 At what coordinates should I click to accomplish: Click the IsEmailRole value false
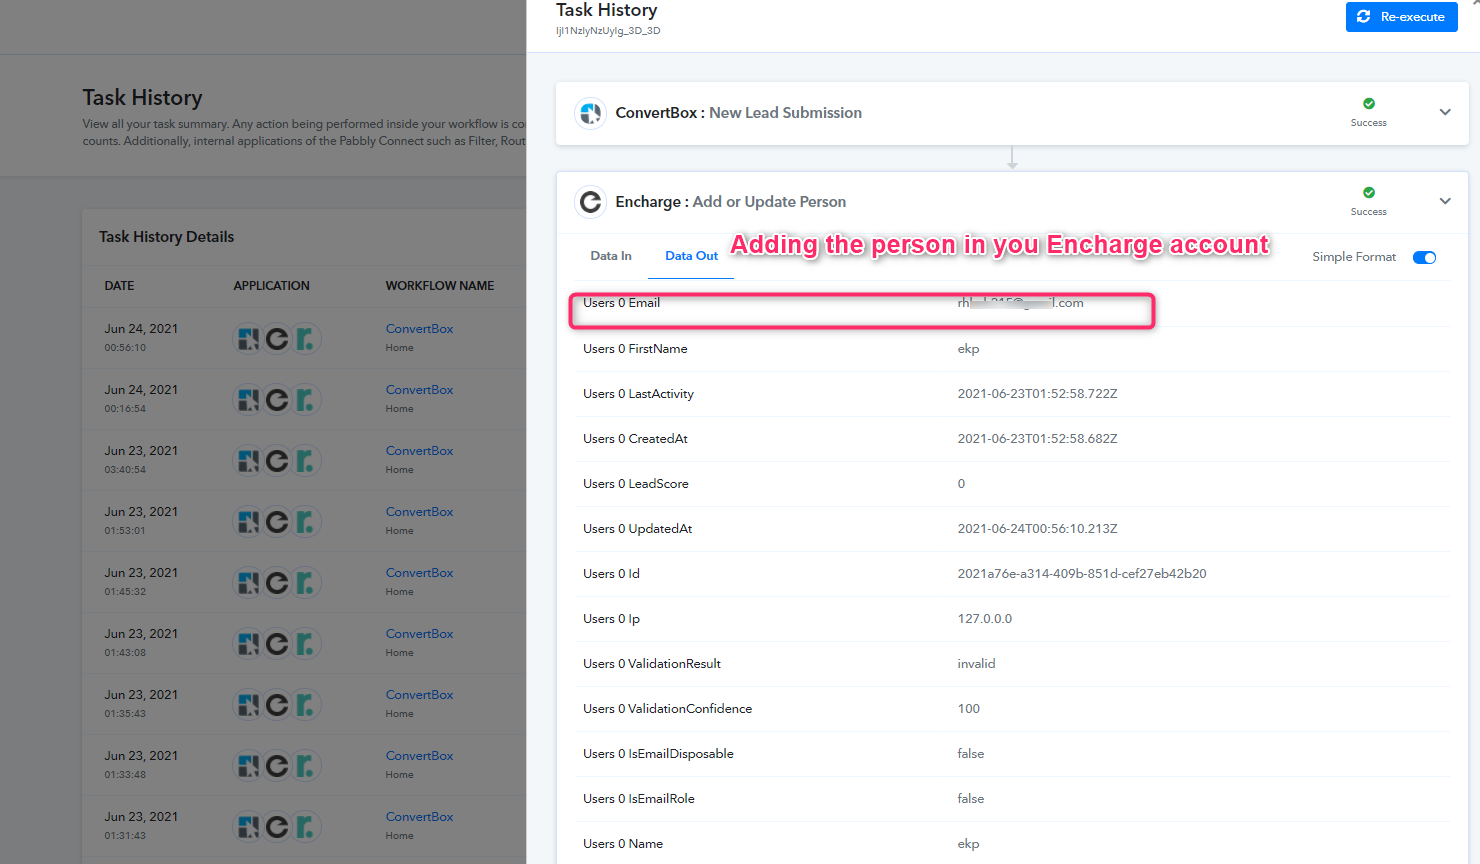971,799
